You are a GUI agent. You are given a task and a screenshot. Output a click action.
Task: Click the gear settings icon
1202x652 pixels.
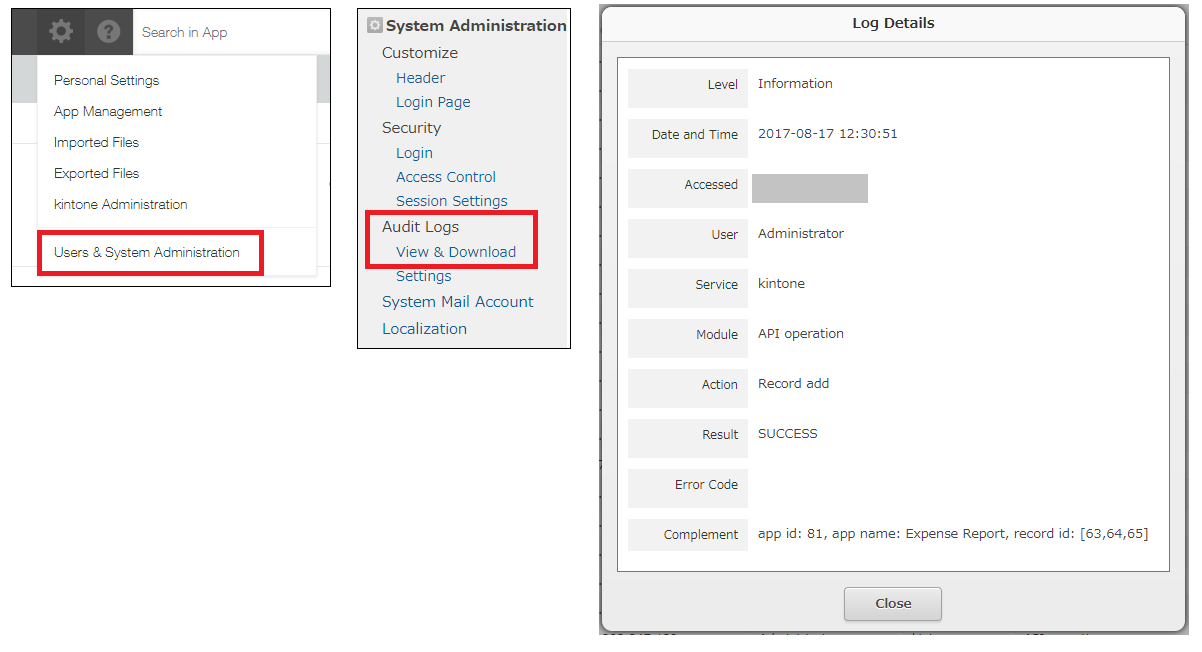coord(61,32)
